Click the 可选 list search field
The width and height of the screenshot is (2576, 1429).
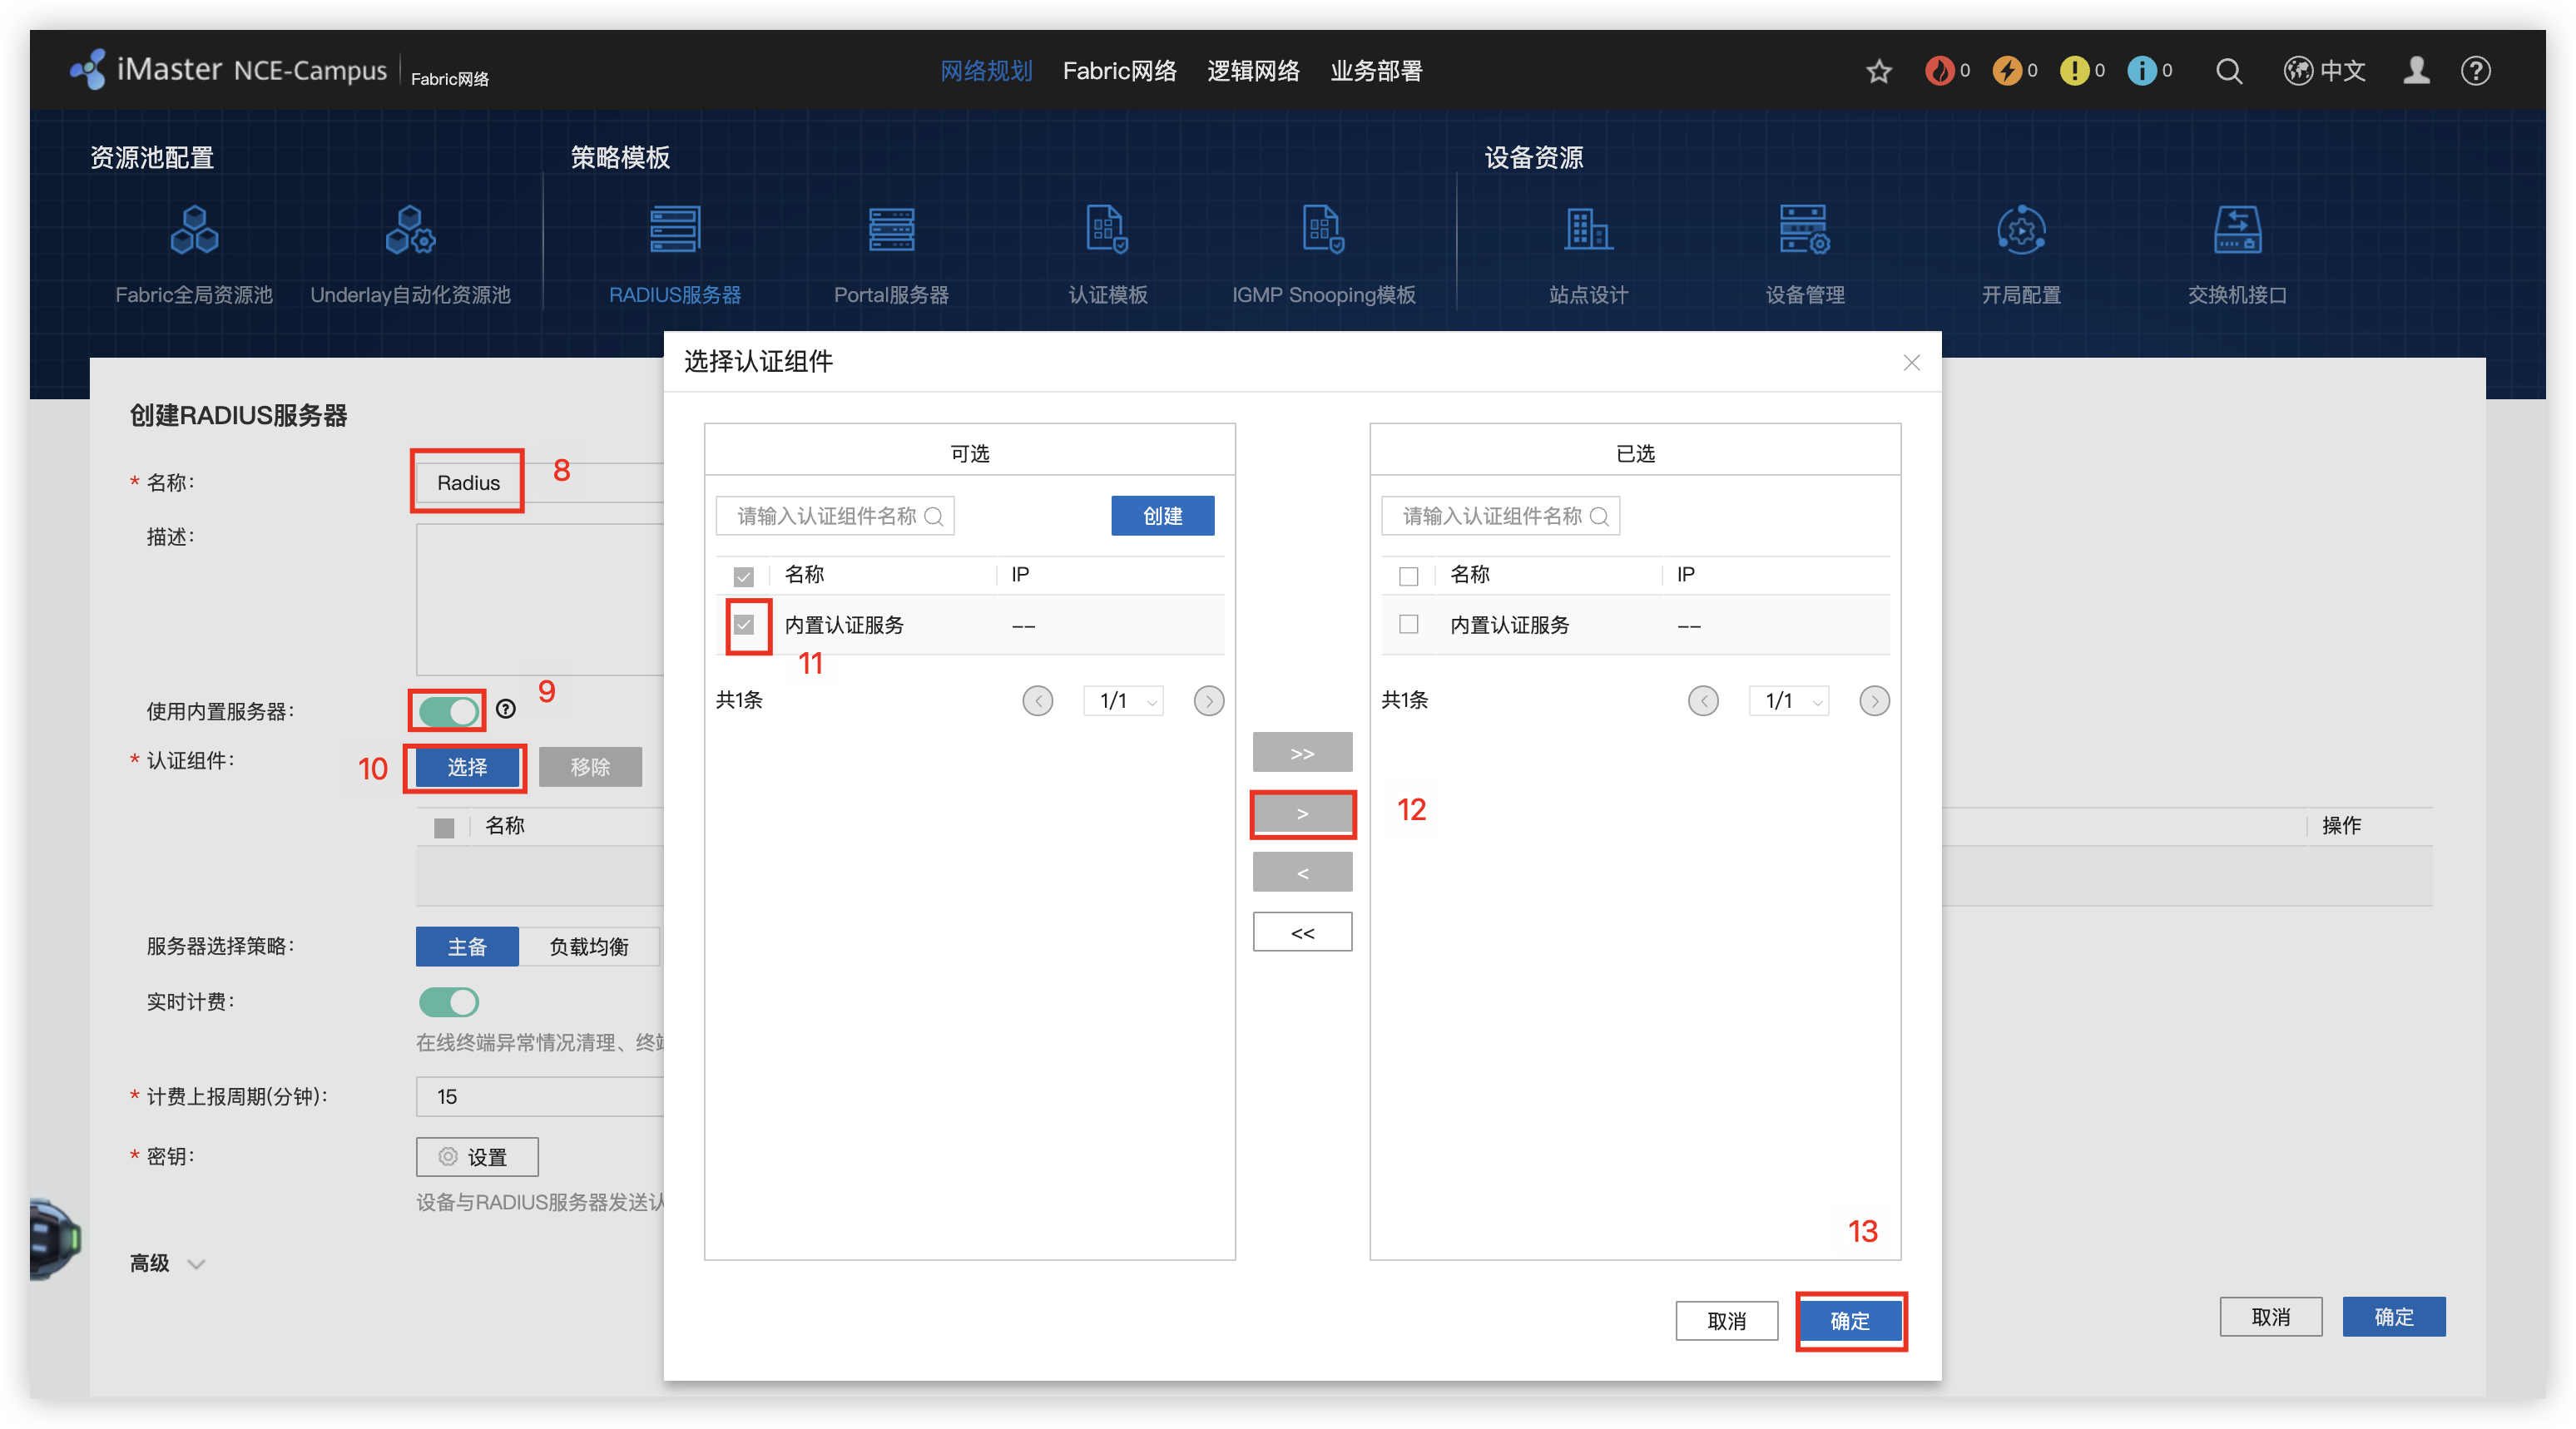point(826,516)
